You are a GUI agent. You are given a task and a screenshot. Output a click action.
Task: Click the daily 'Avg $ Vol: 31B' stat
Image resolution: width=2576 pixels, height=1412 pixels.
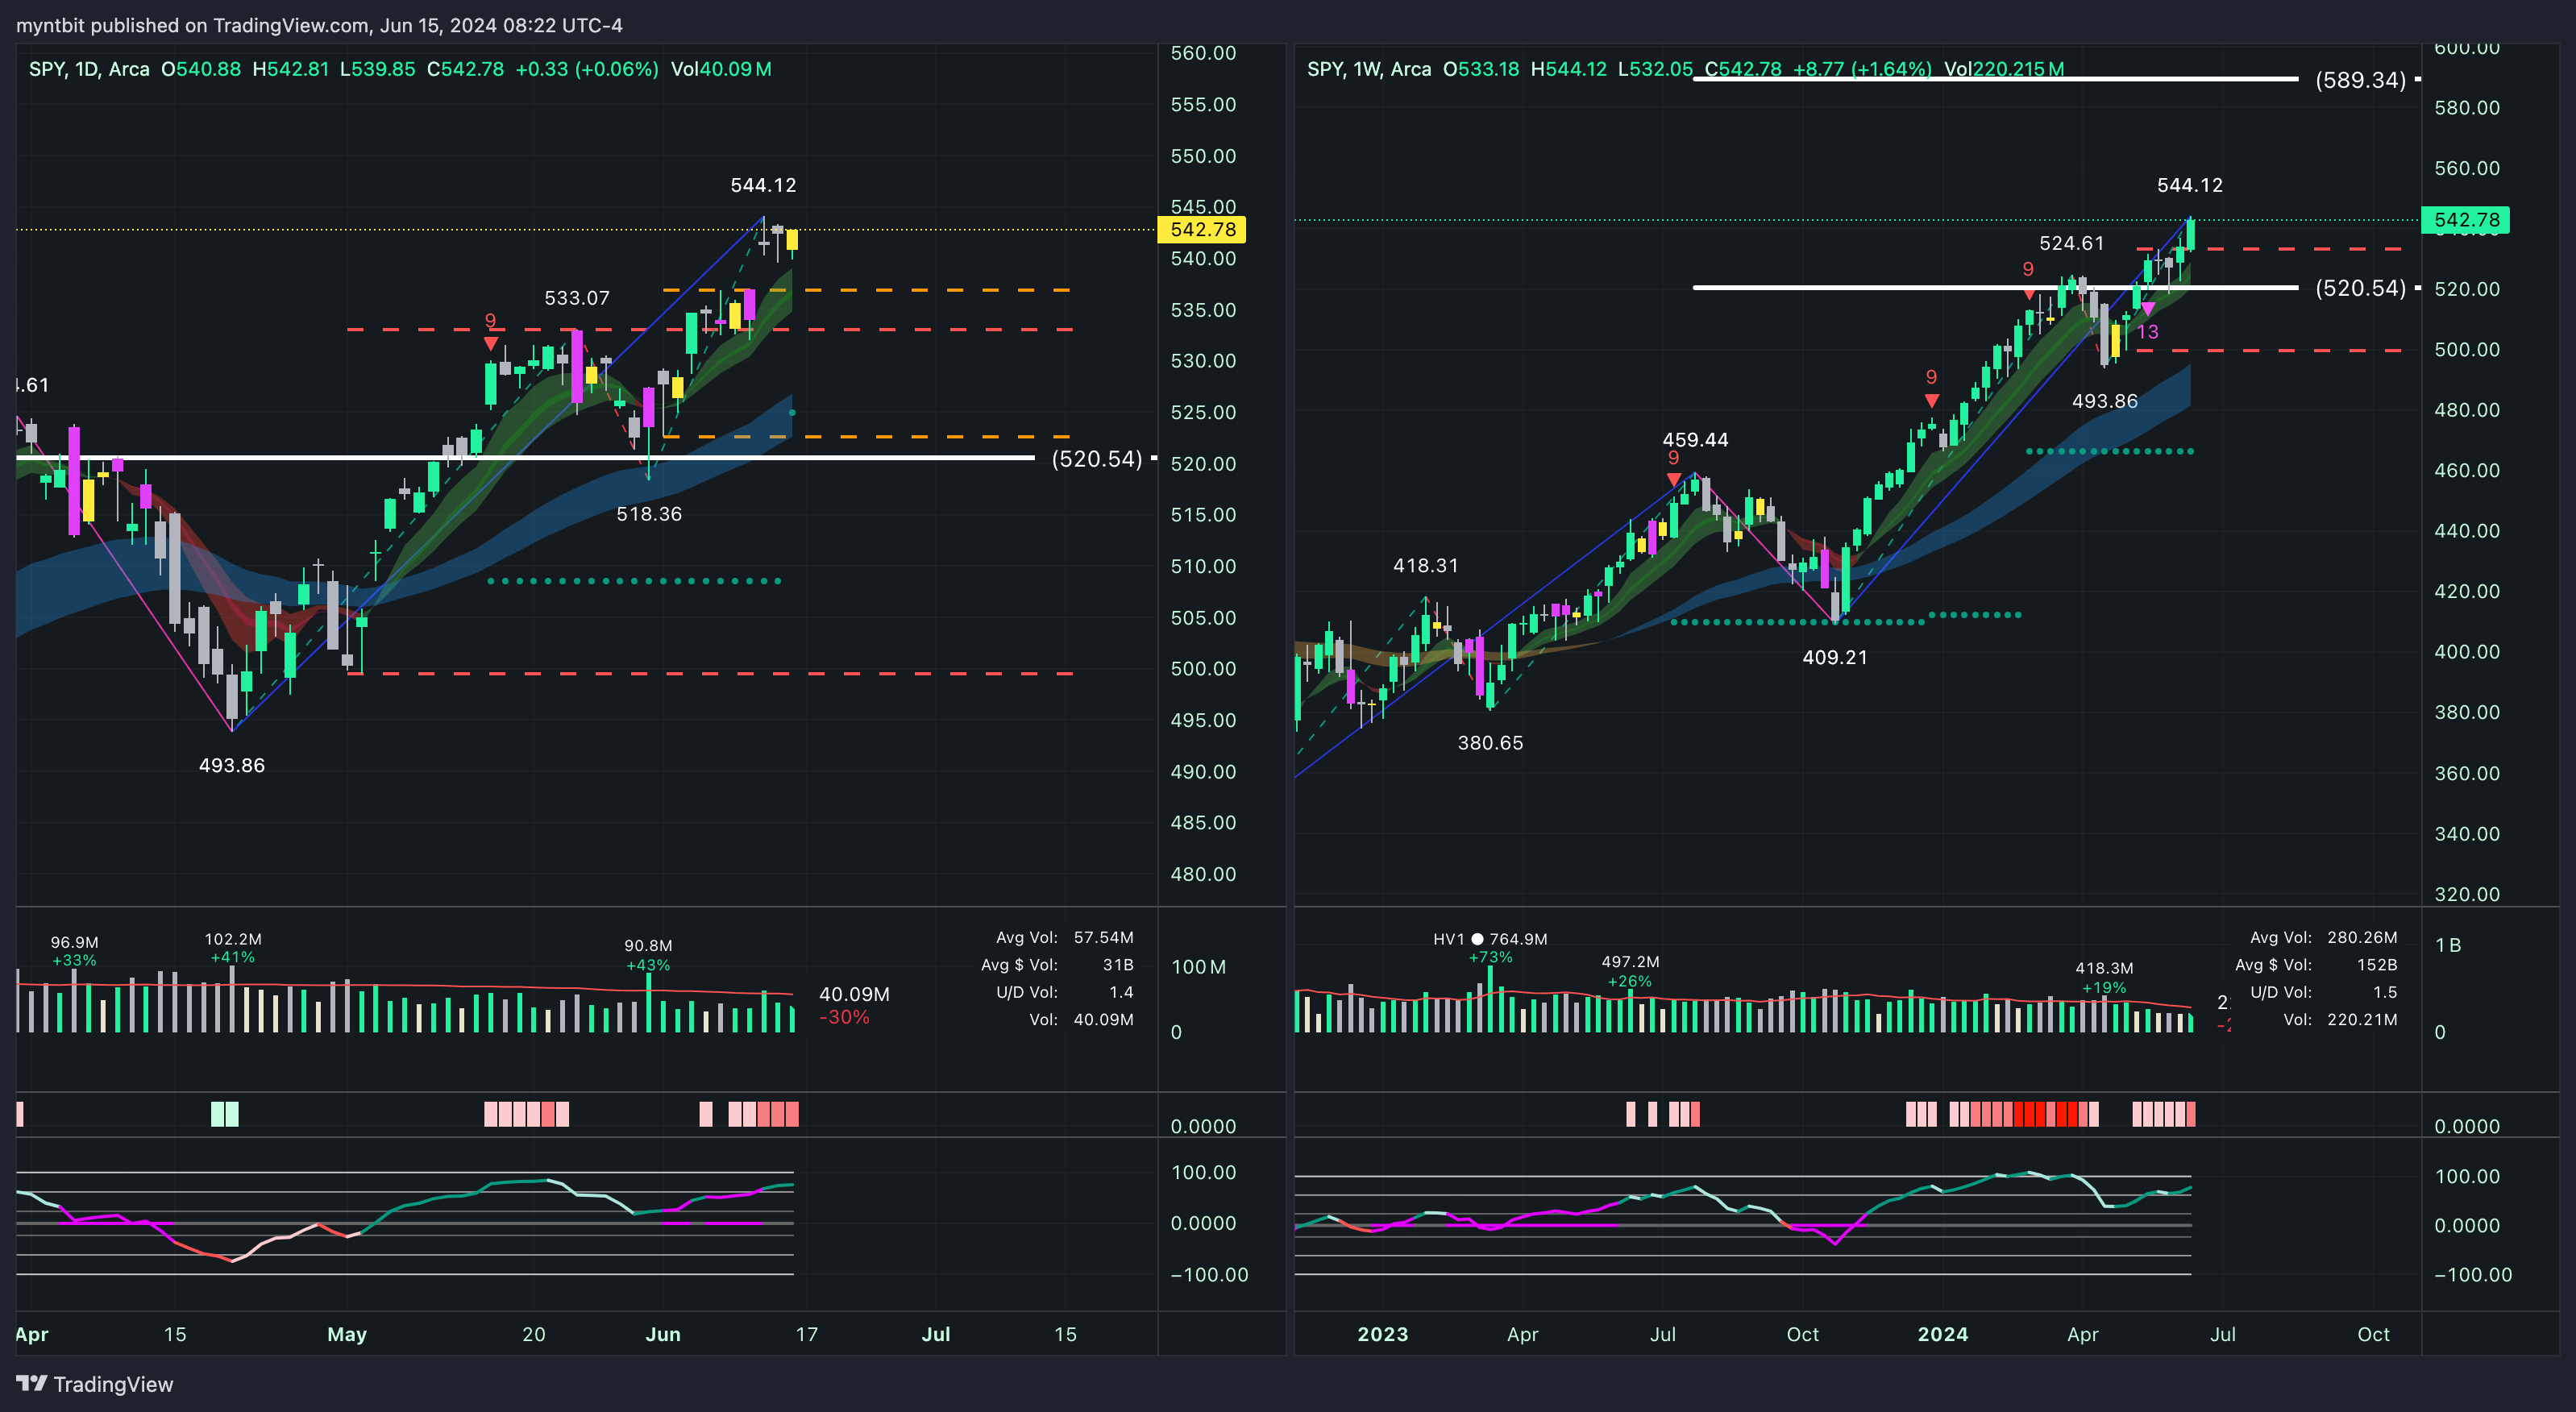1057,965
